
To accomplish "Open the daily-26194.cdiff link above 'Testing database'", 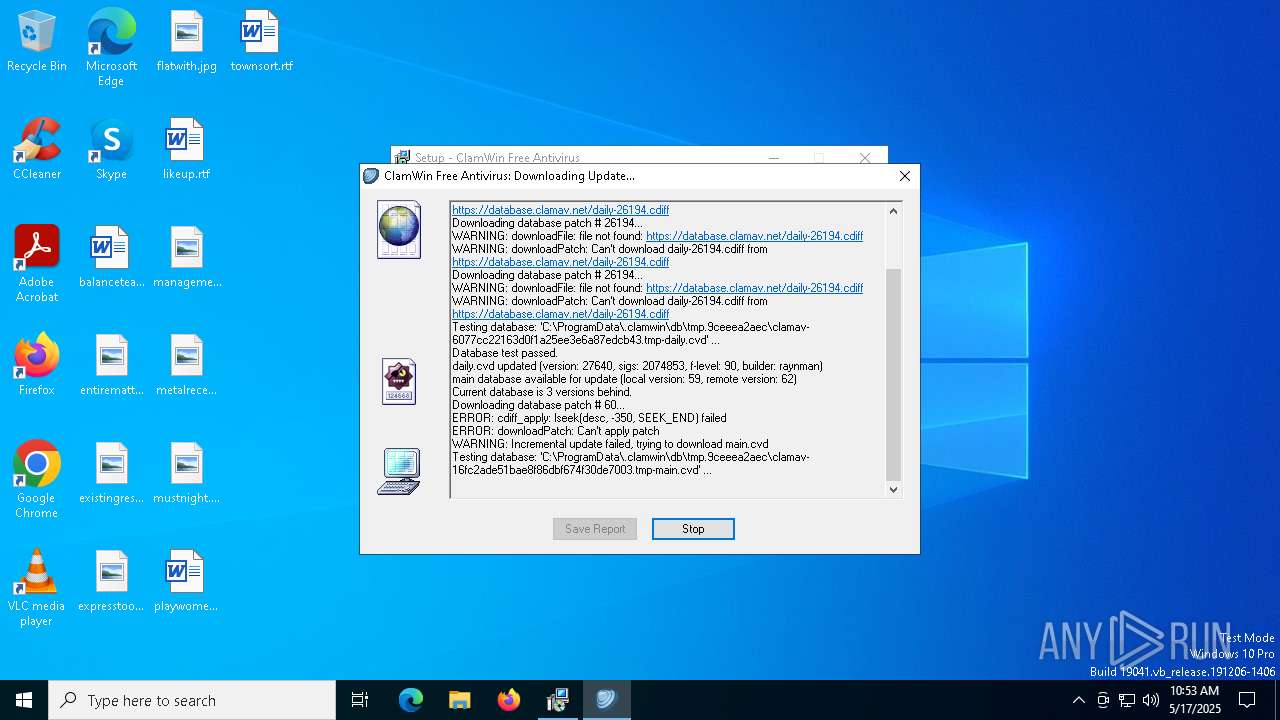I will coord(560,314).
